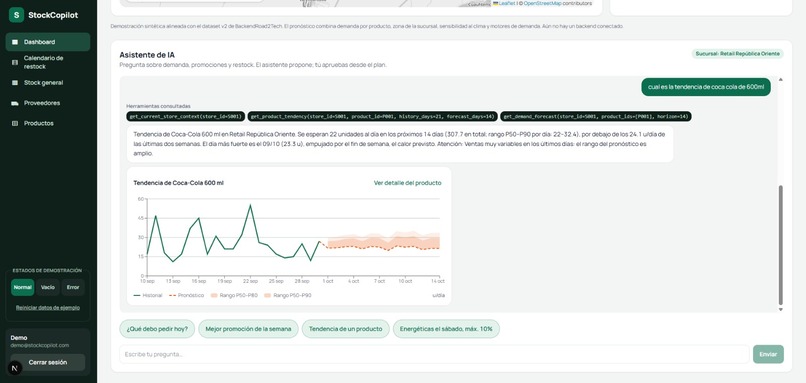Image resolution: width=806 pixels, height=383 pixels.
Task: Go to Calendario de restock
Action: click(48, 62)
